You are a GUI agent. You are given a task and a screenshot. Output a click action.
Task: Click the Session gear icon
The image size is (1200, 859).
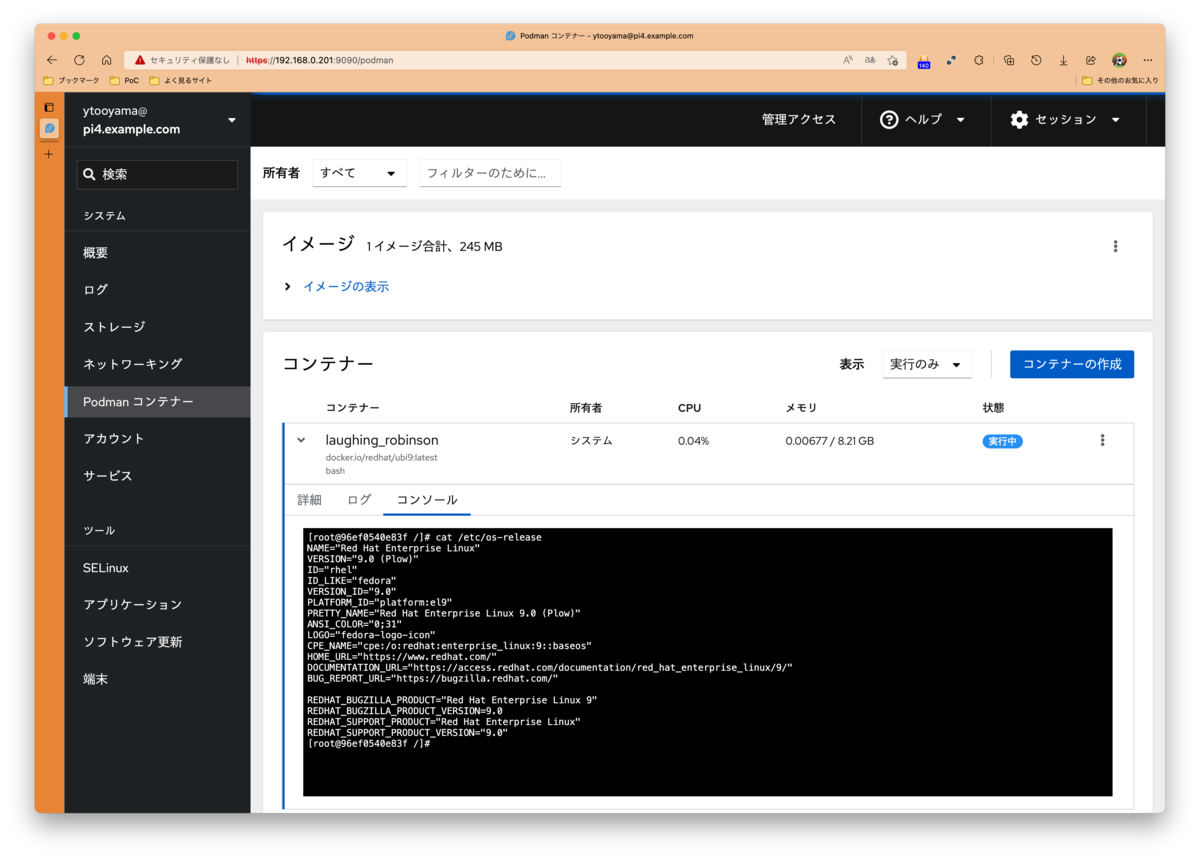coord(1019,119)
